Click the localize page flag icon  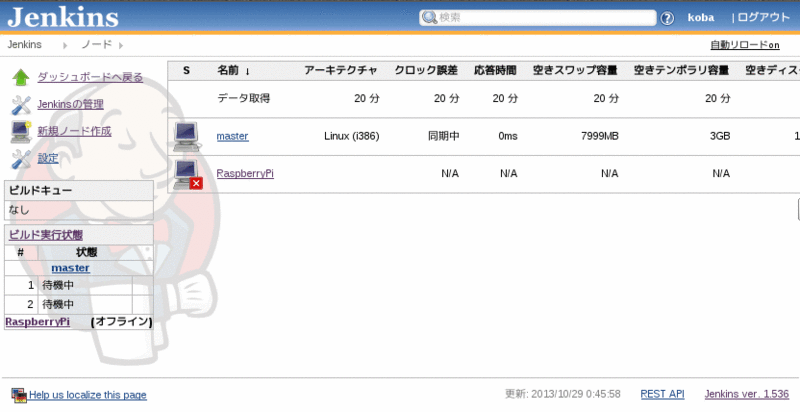tap(19, 395)
